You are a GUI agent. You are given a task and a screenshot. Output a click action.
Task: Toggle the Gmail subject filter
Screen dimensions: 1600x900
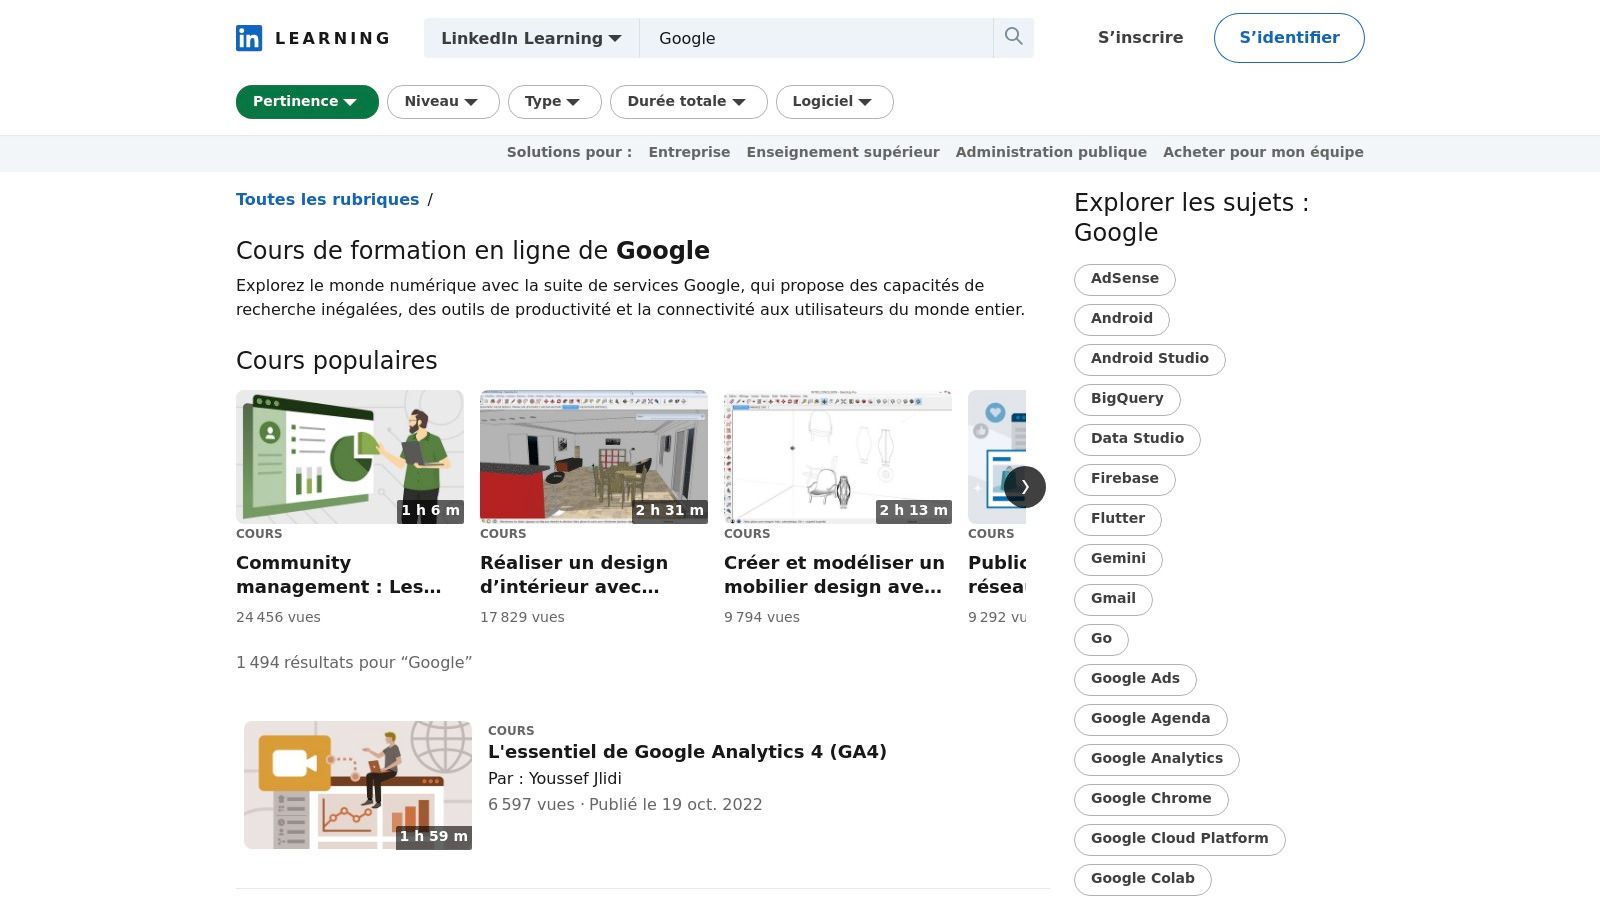[x=1112, y=599]
